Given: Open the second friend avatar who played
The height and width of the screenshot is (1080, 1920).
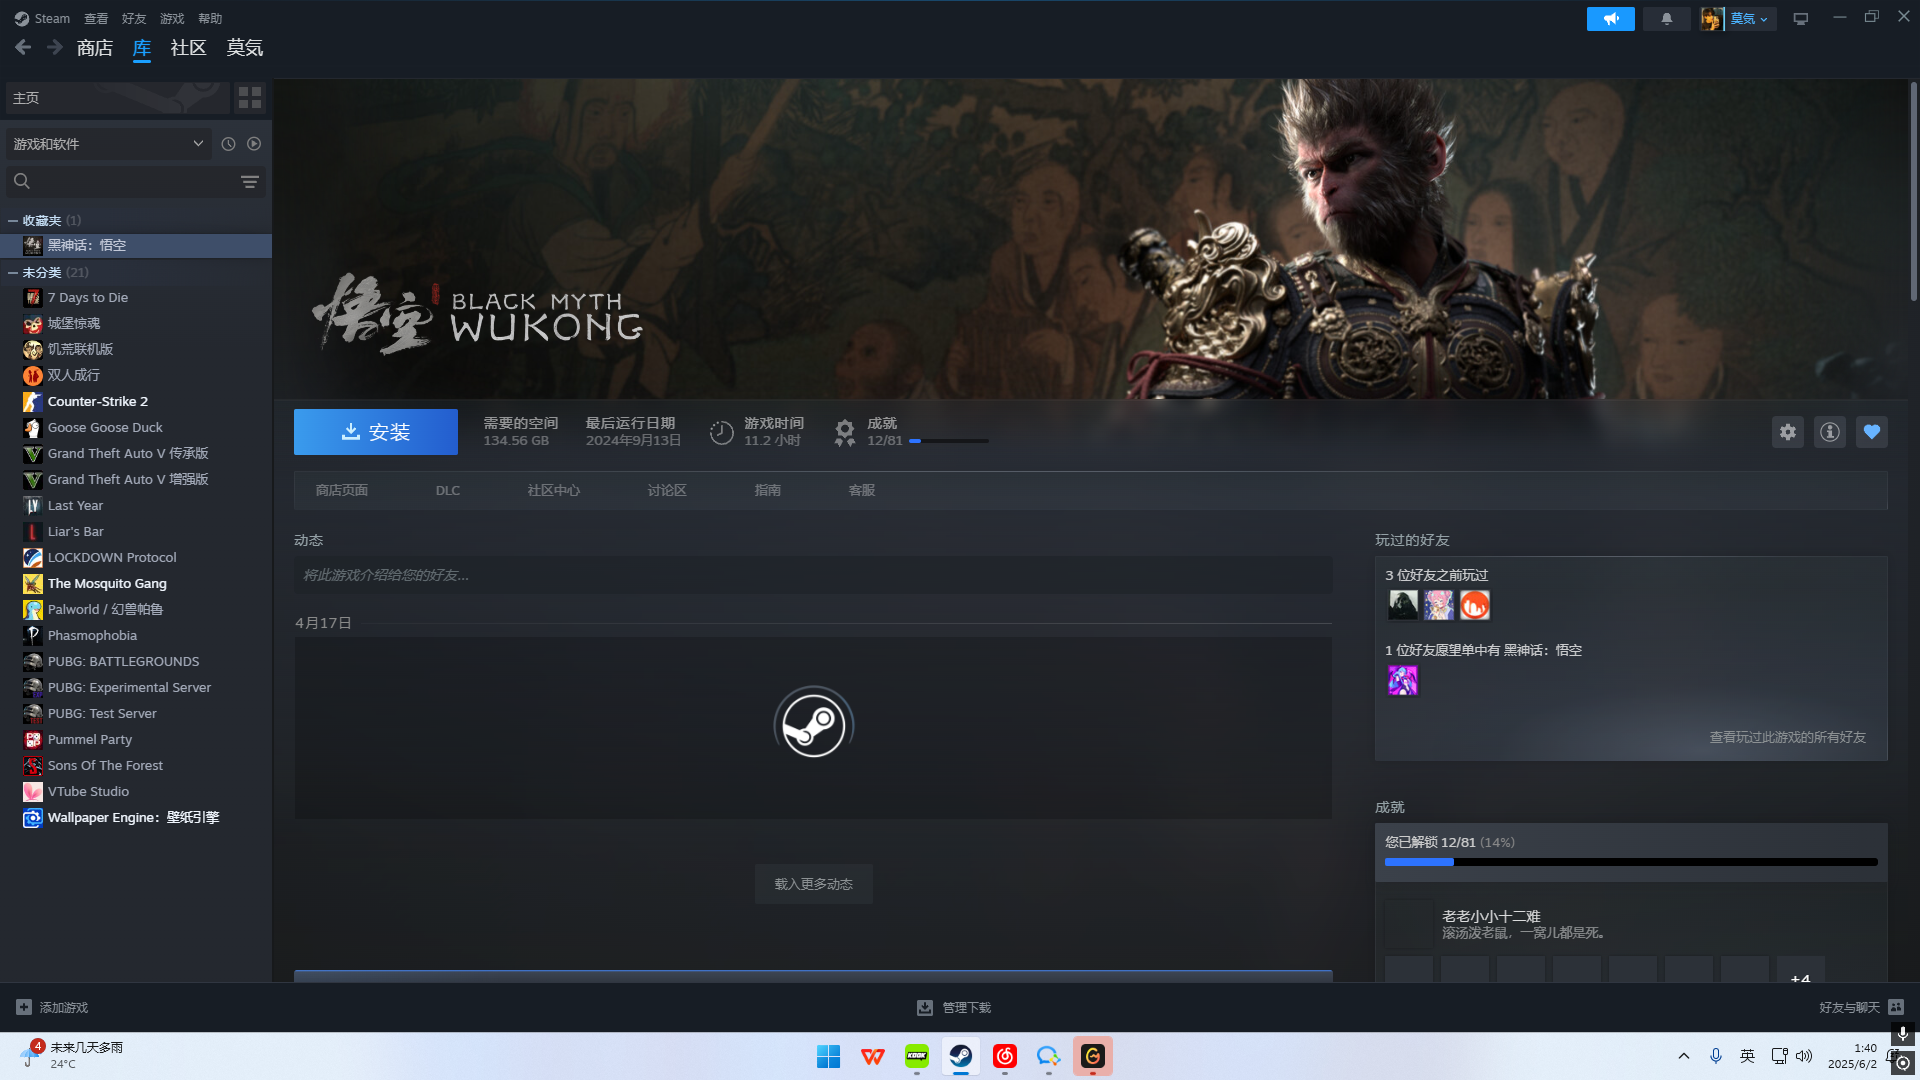Looking at the screenshot, I should (1439, 605).
